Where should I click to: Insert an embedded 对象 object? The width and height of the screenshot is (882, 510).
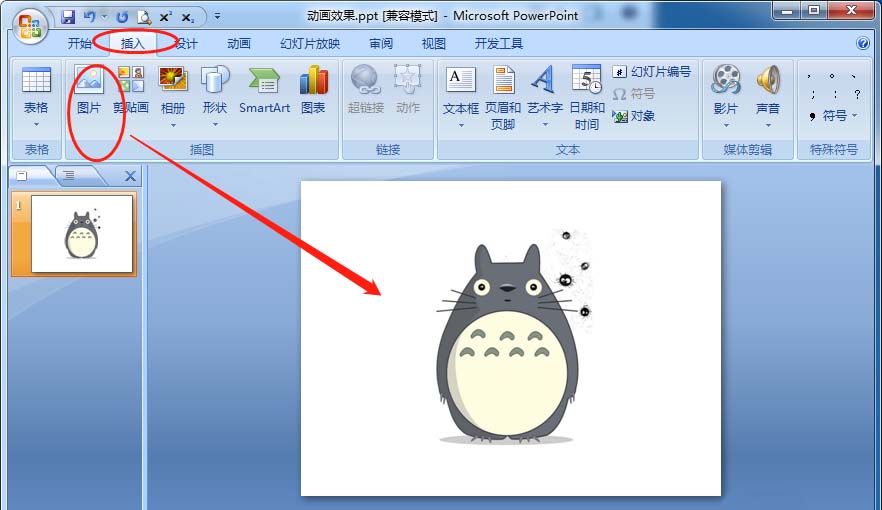coord(634,116)
